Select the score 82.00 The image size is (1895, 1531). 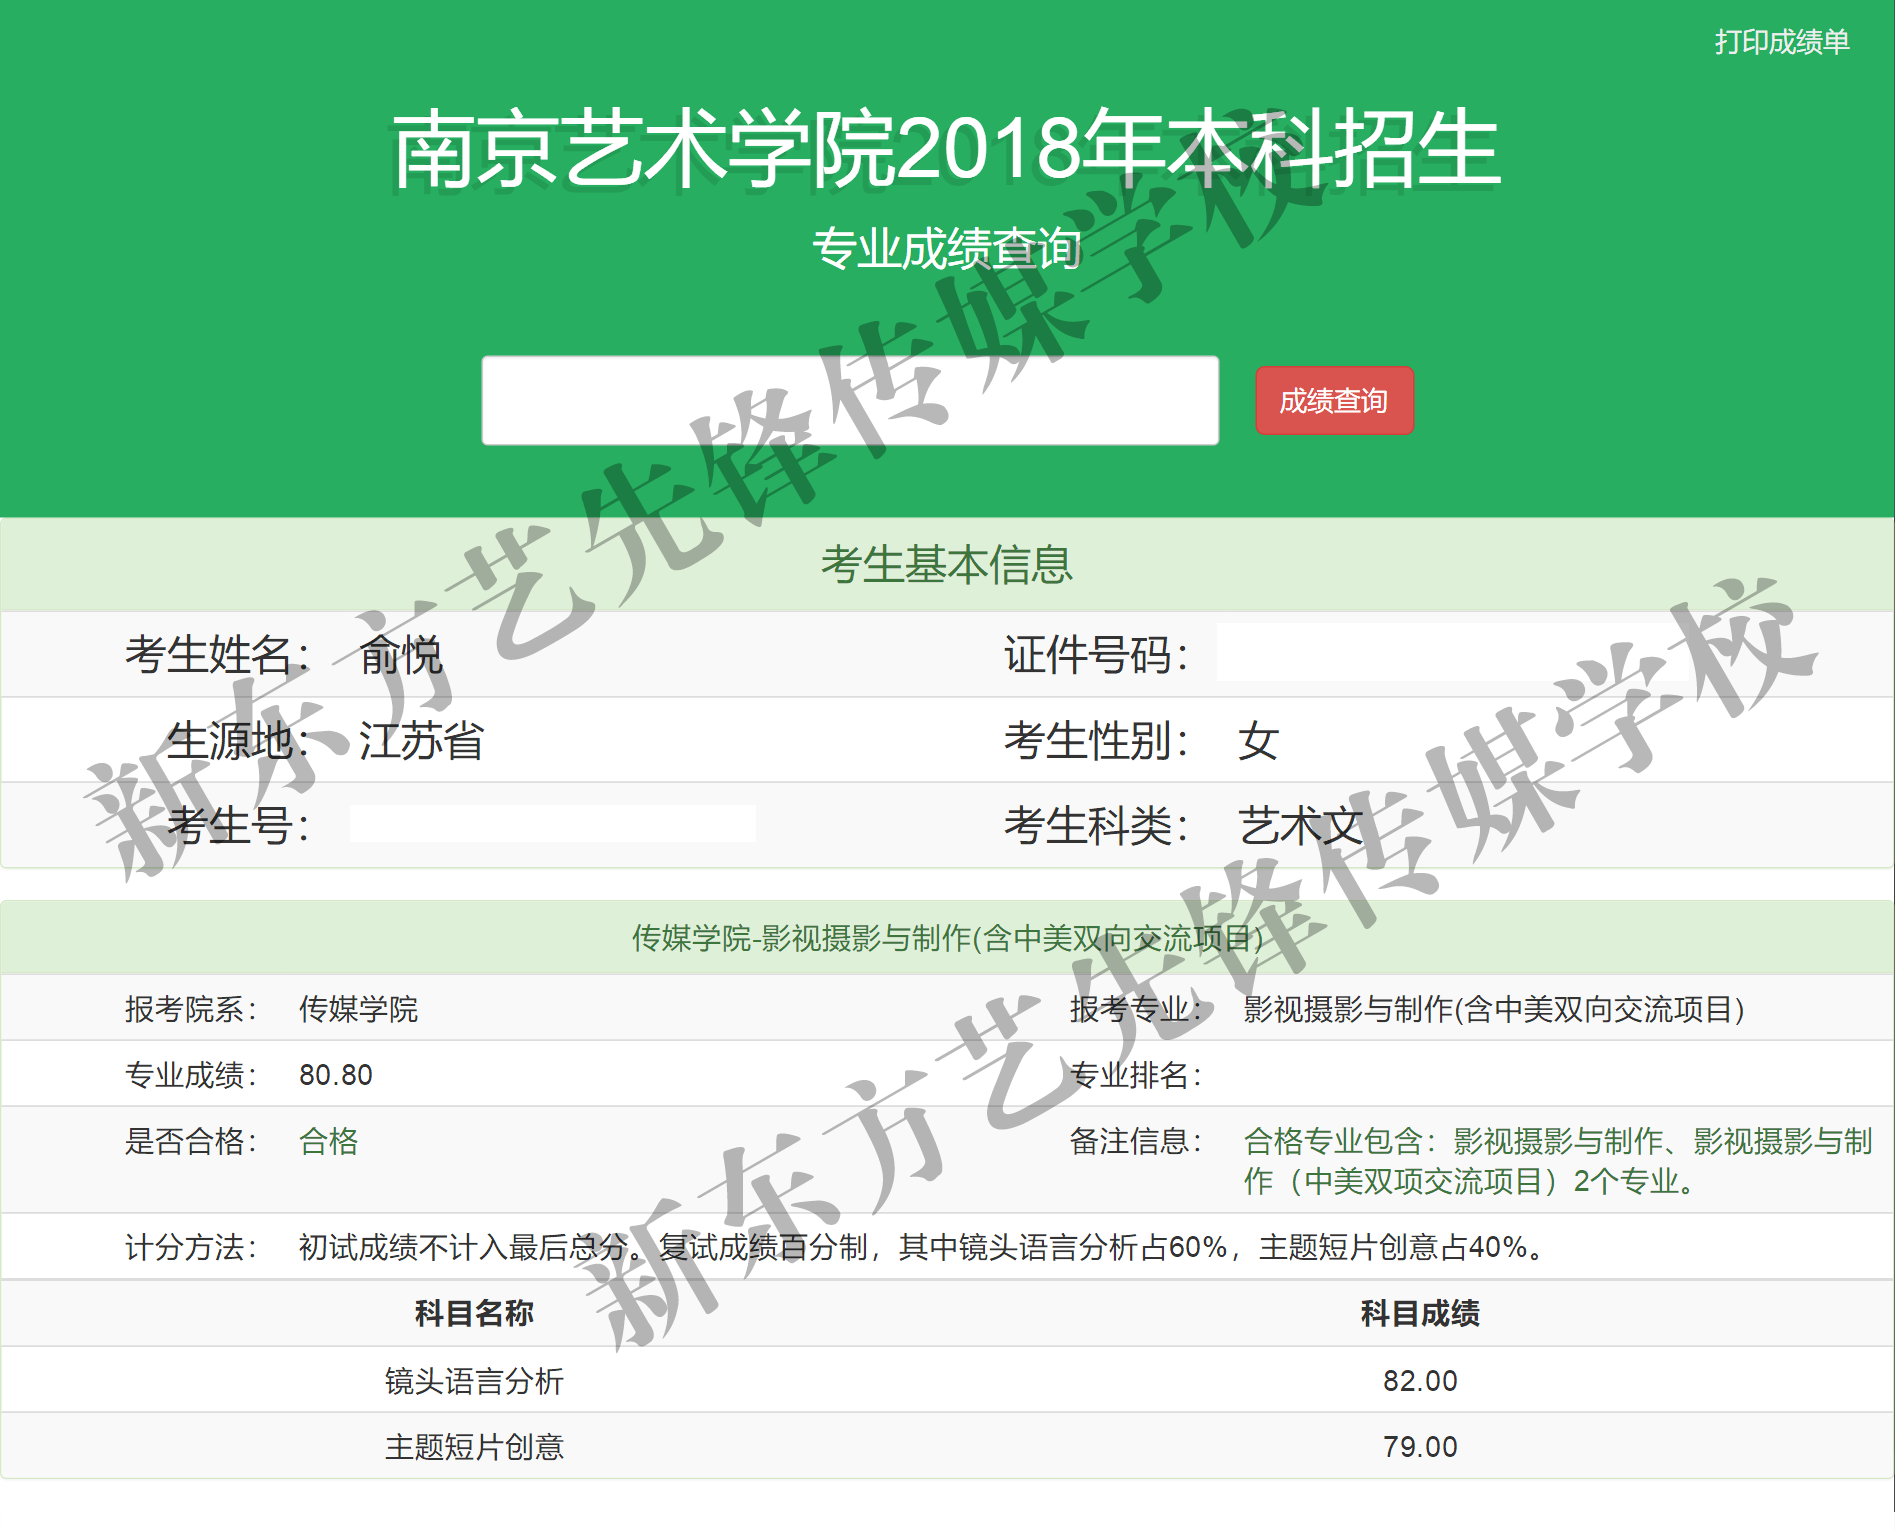1420,1381
